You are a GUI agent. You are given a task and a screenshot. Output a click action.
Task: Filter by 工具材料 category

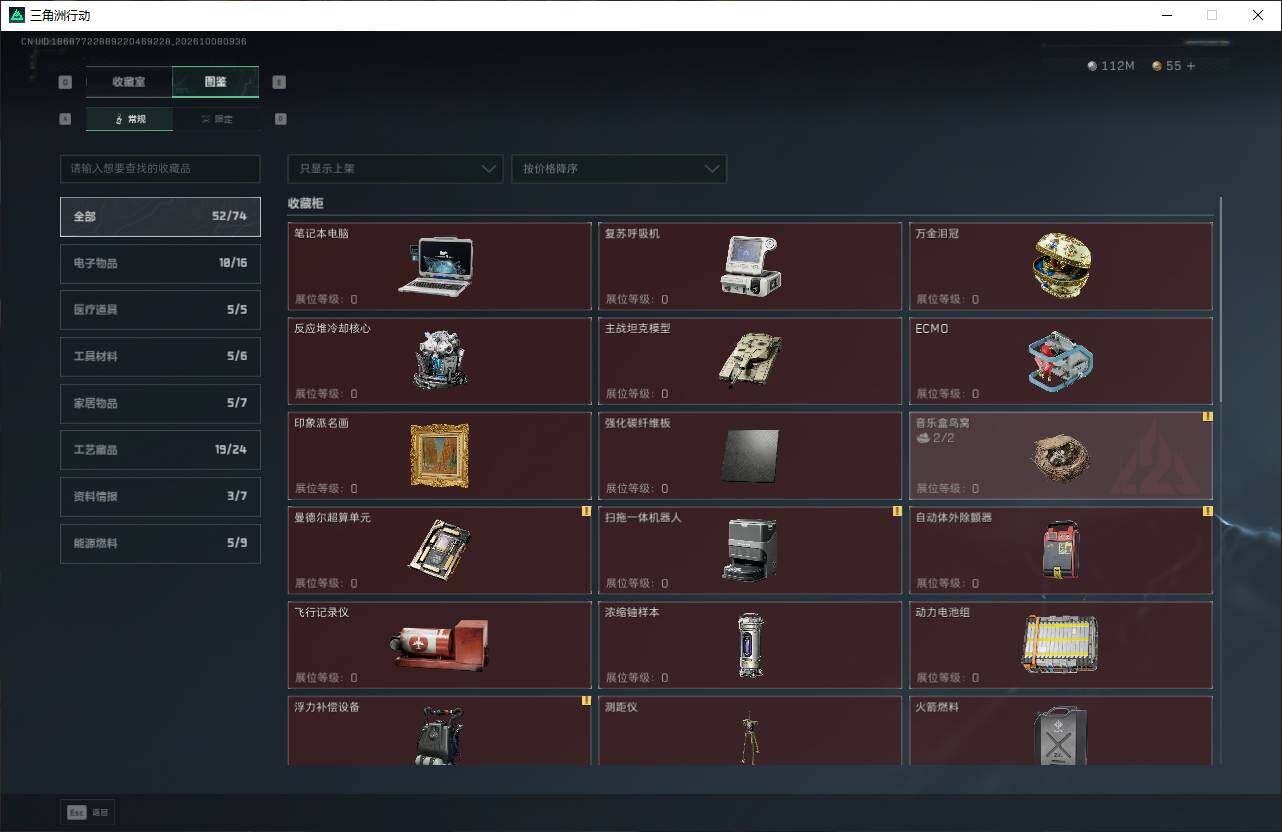coord(160,356)
